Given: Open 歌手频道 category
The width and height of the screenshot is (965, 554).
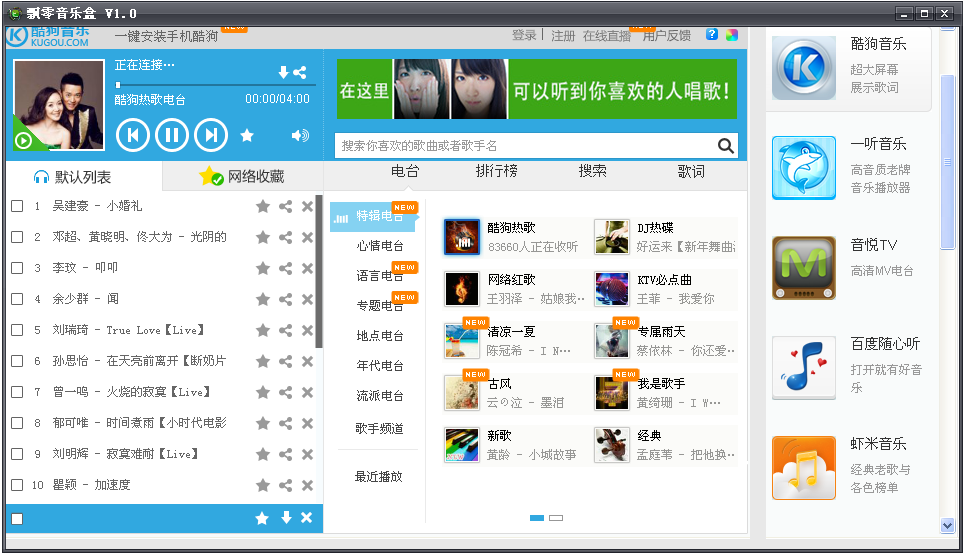Looking at the screenshot, I should [x=379, y=428].
